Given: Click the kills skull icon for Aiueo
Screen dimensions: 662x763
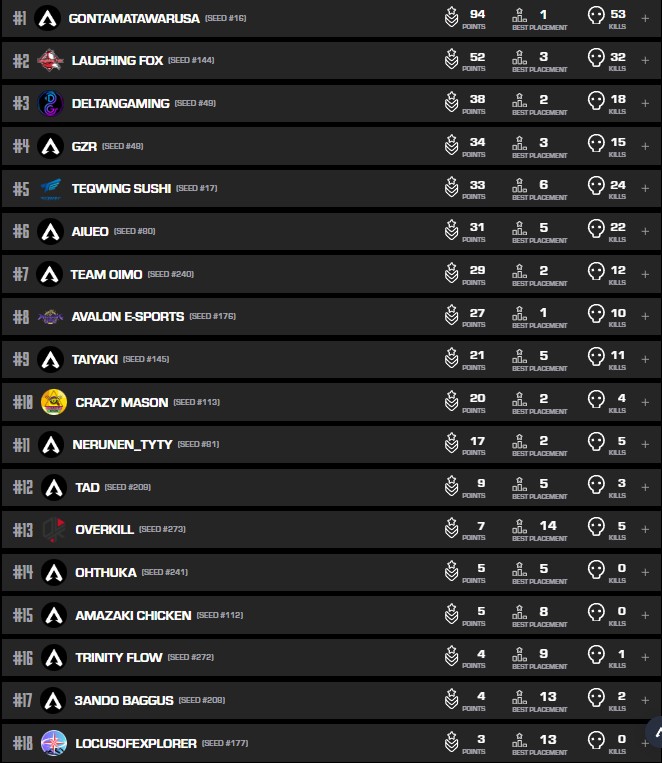Looking at the screenshot, I should click(596, 231).
